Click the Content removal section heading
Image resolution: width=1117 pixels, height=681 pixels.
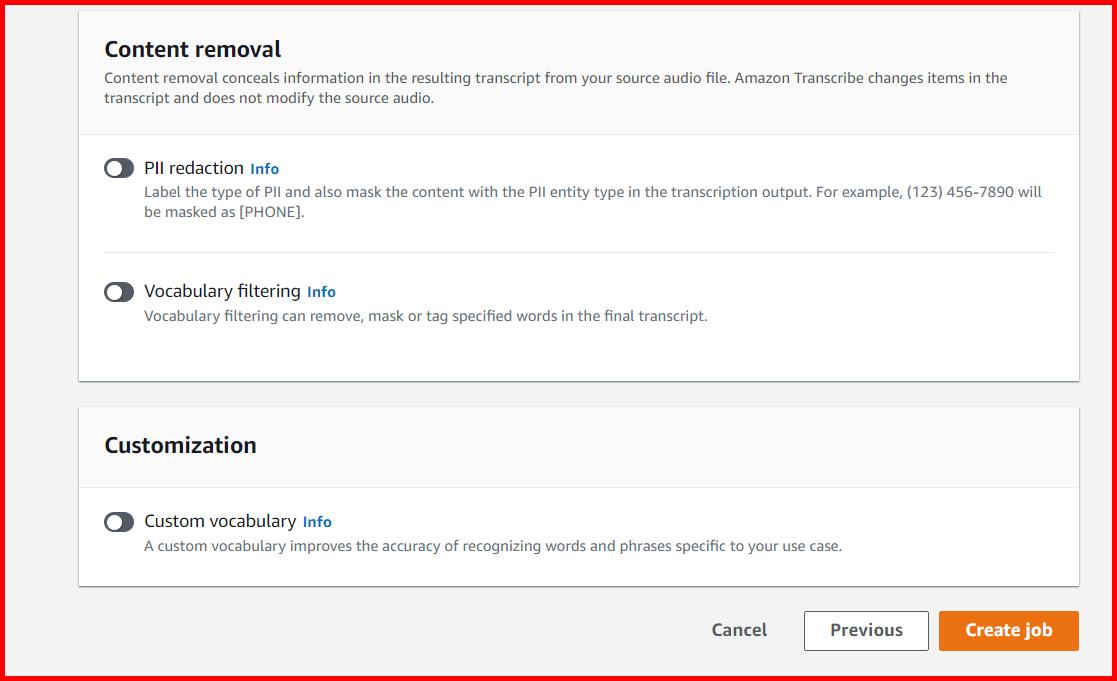point(191,49)
